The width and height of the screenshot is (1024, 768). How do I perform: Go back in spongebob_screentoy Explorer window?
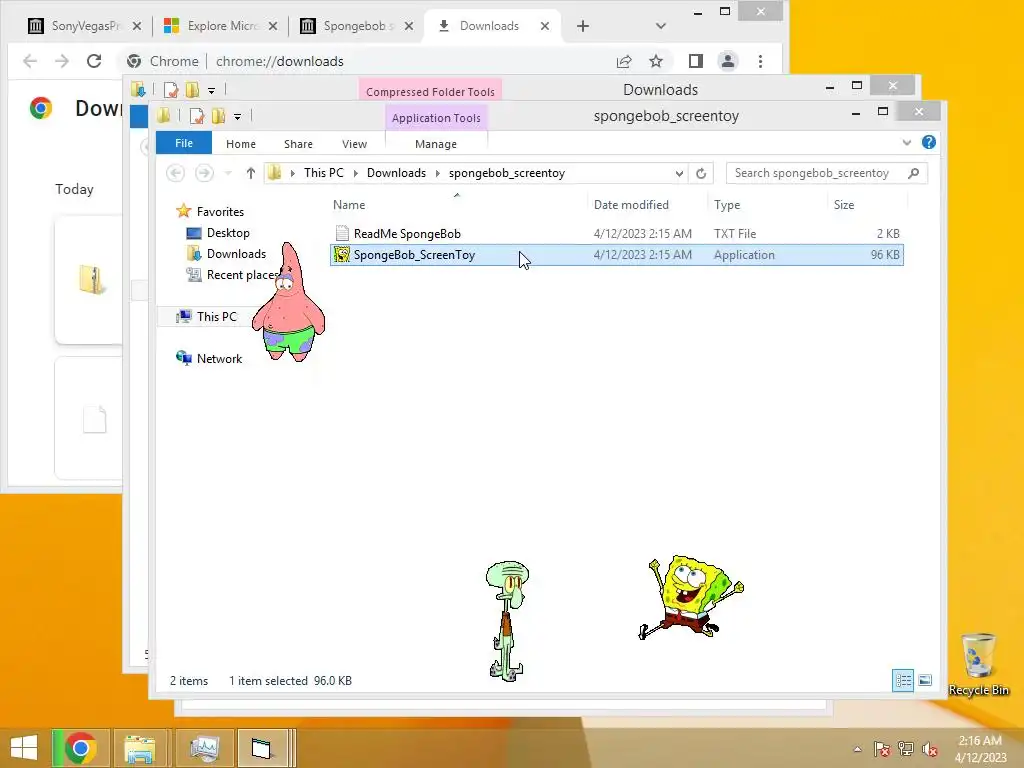175,173
